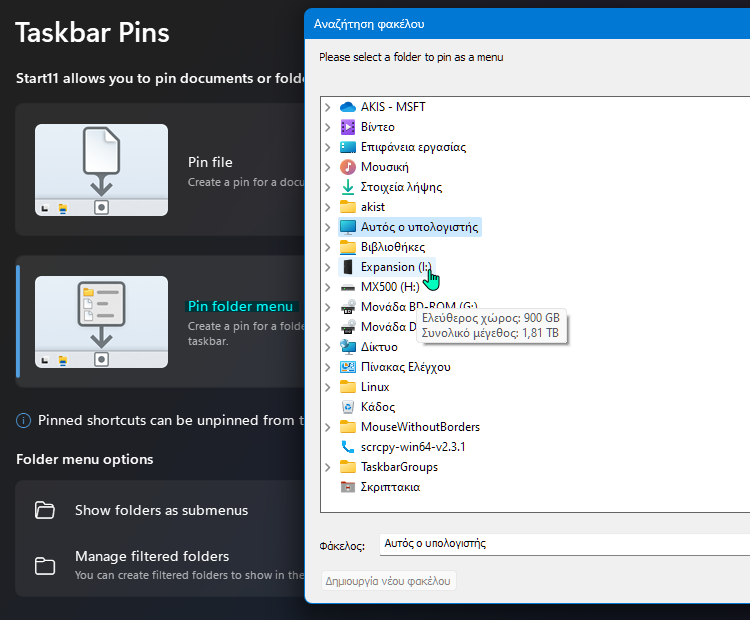750x620 pixels.
Task: Expand the TaskbarGroups tree node
Action: [328, 467]
